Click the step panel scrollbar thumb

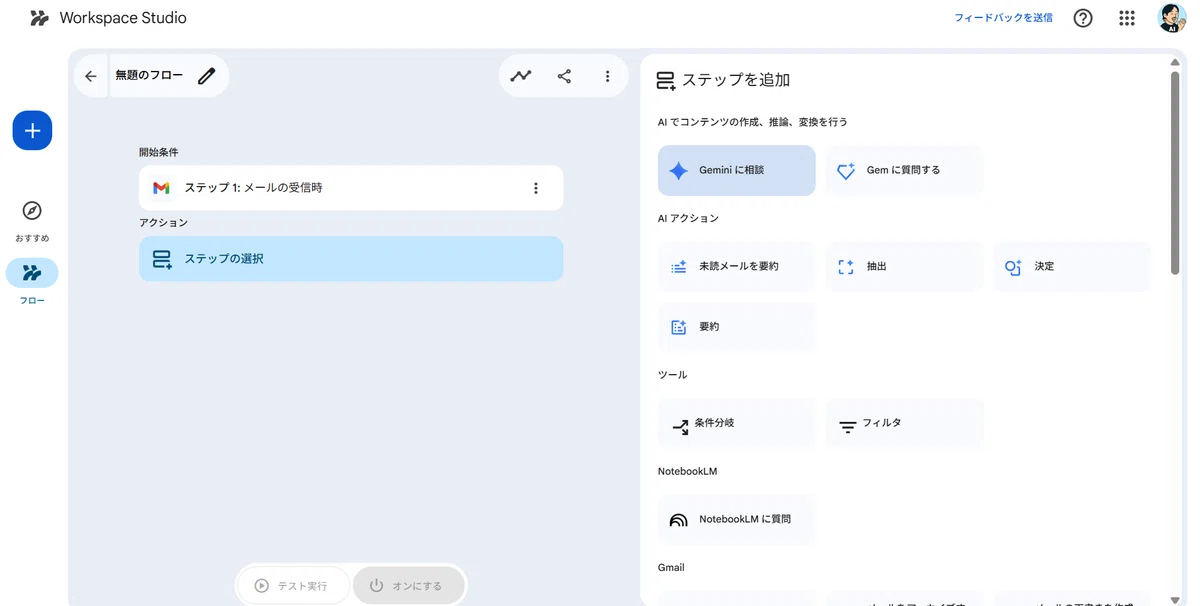pos(1175,173)
